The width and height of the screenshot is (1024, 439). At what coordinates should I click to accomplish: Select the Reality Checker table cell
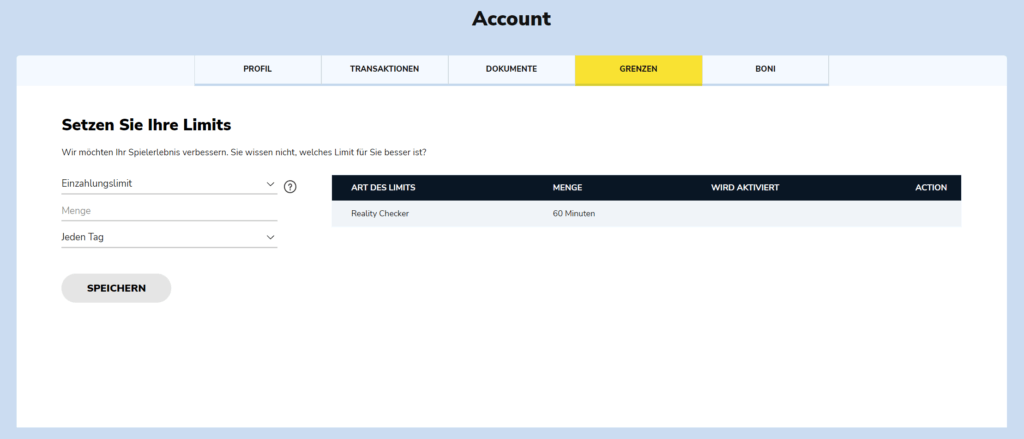pos(380,214)
